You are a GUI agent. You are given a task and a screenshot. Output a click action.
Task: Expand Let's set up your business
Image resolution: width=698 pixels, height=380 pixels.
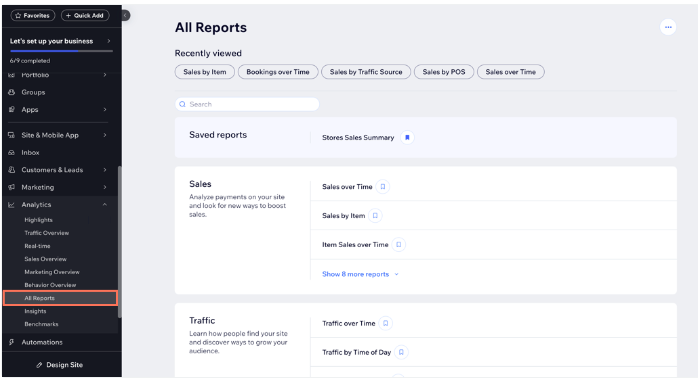click(x=61, y=41)
